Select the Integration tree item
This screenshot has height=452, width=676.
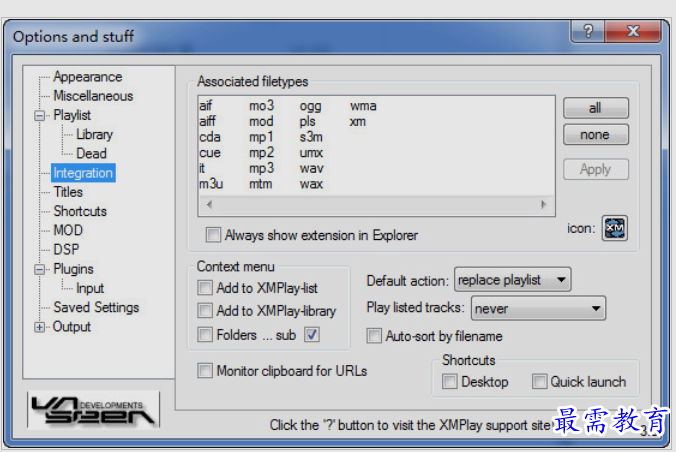click(x=83, y=173)
